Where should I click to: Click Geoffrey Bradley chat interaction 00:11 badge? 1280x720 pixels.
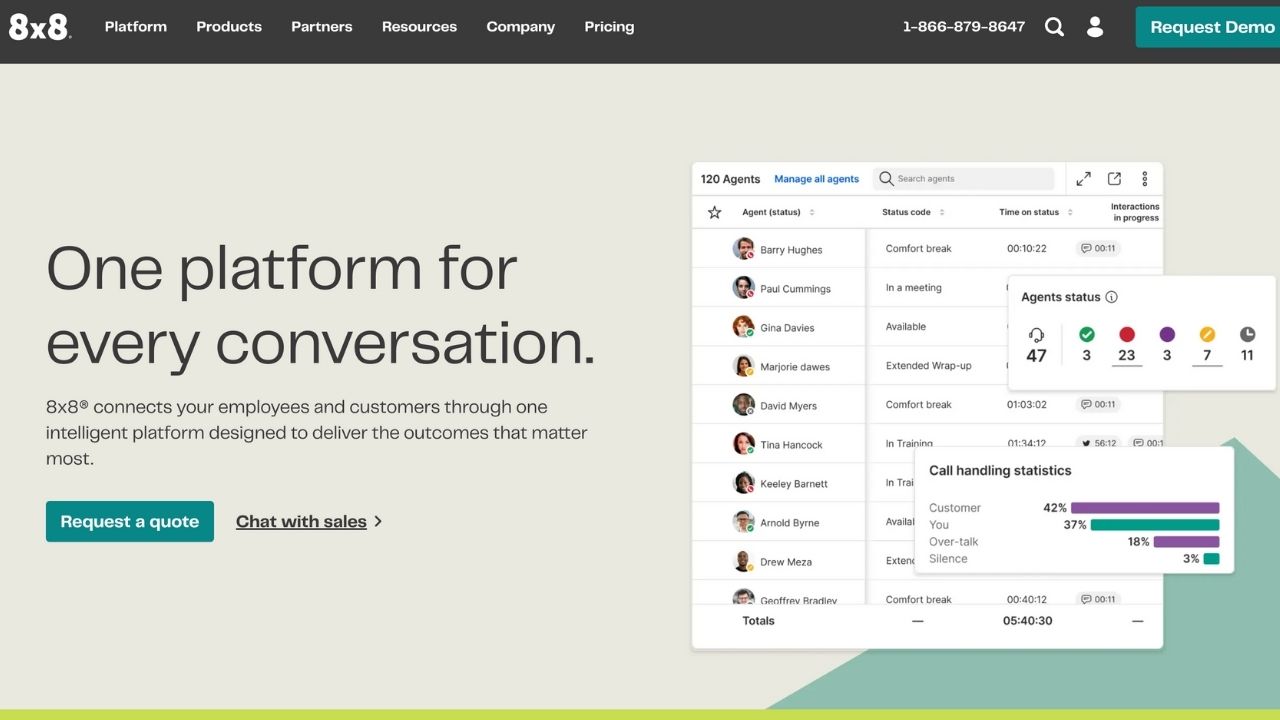click(1098, 599)
